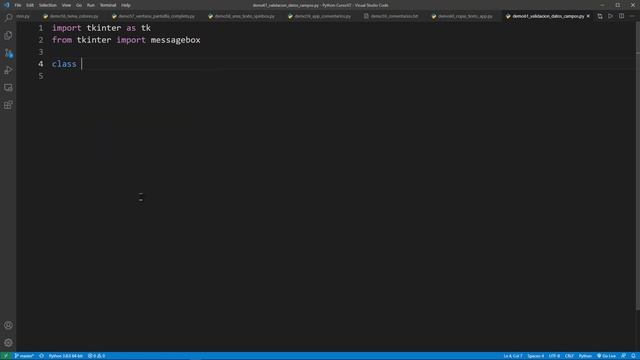This screenshot has height=360, width=640.
Task: Open the Run and Debug view icon
Action: pos(8,70)
